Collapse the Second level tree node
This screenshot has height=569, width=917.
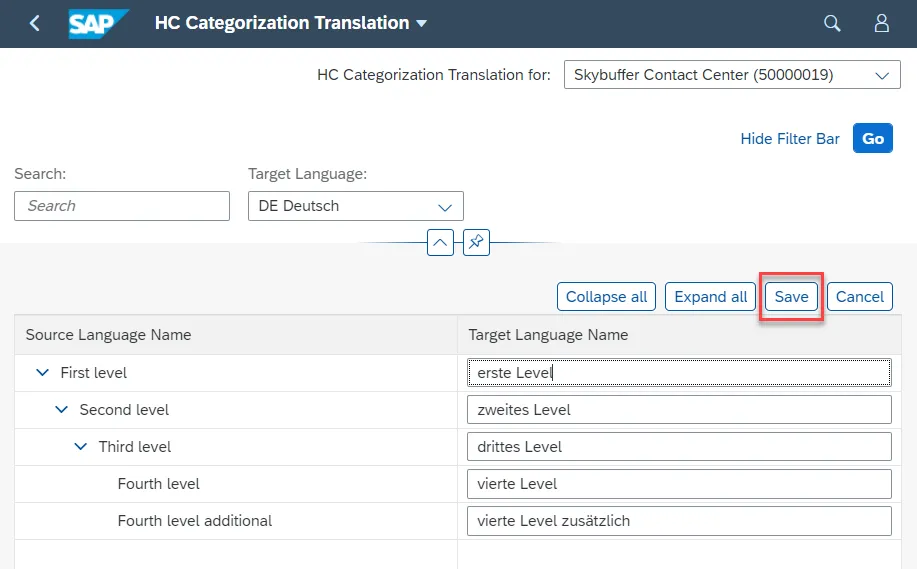[x=61, y=409]
